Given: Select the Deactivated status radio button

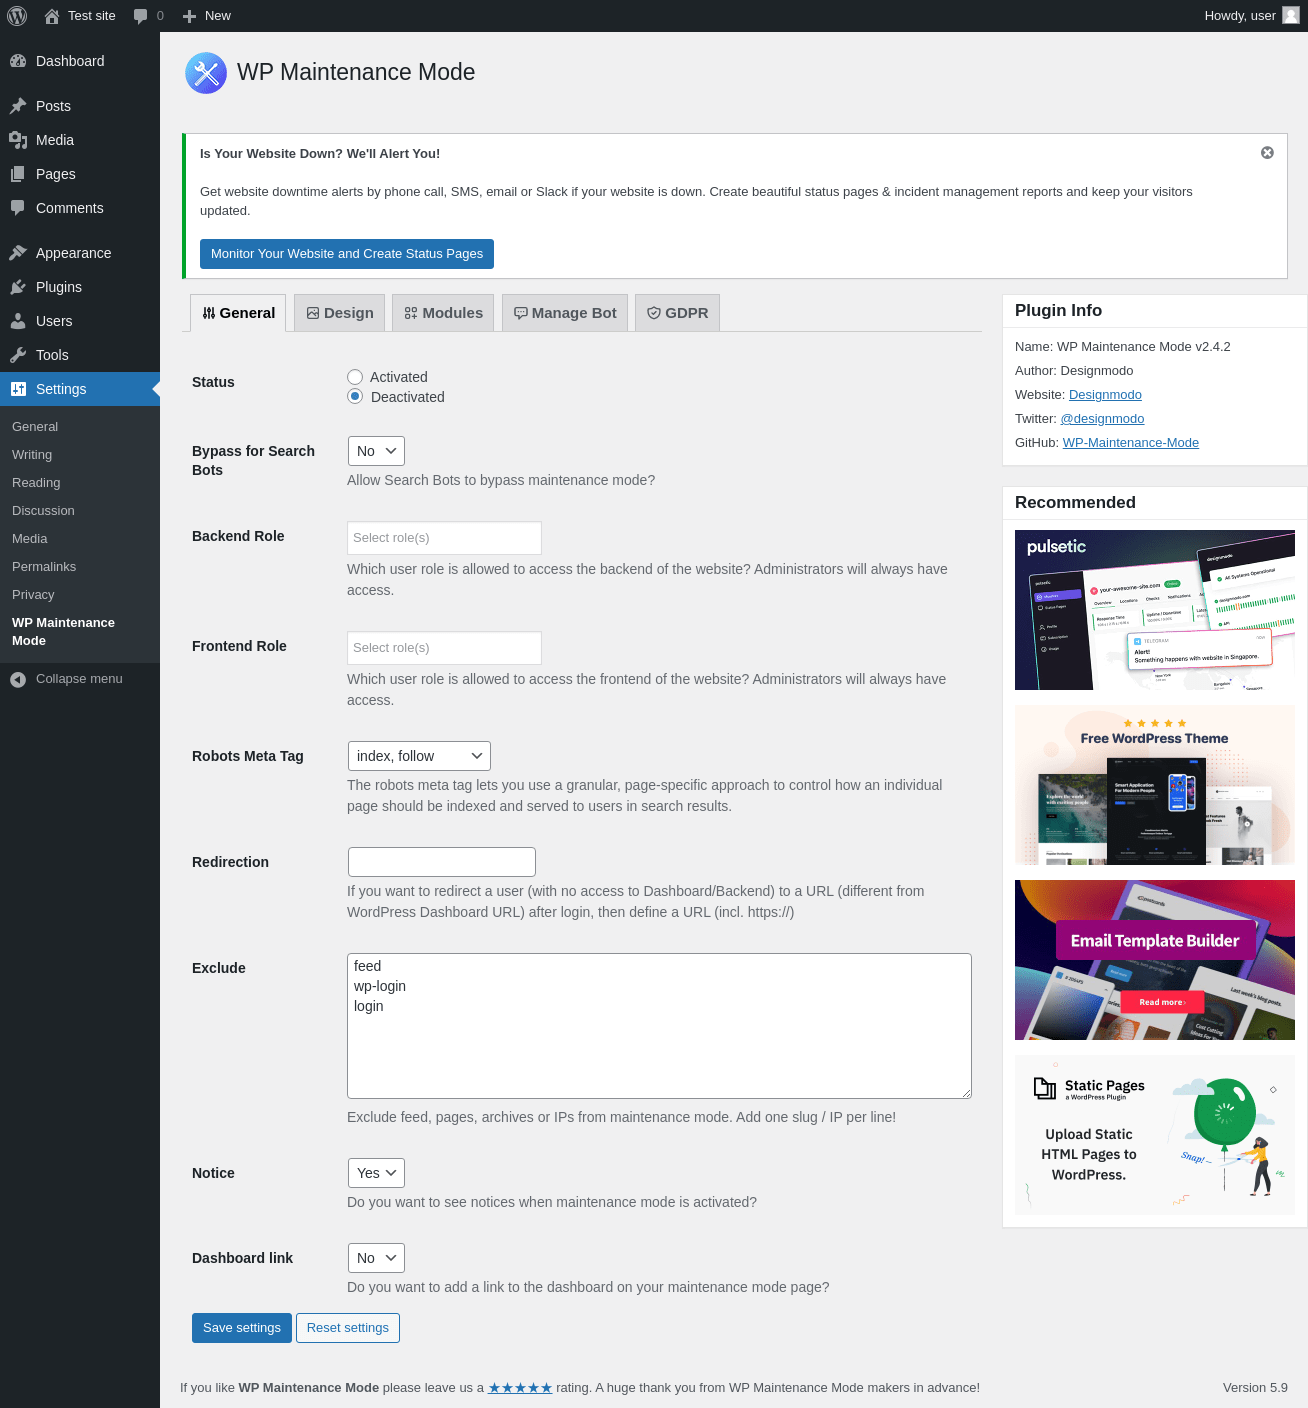Looking at the screenshot, I should pyautogui.click(x=355, y=397).
